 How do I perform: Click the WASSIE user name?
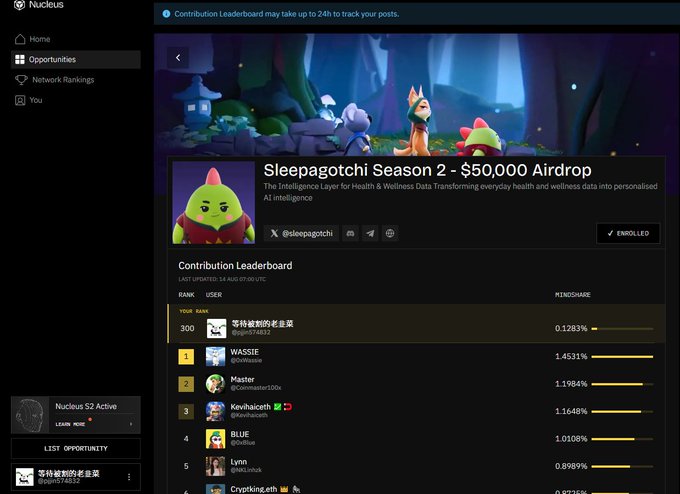coord(245,352)
